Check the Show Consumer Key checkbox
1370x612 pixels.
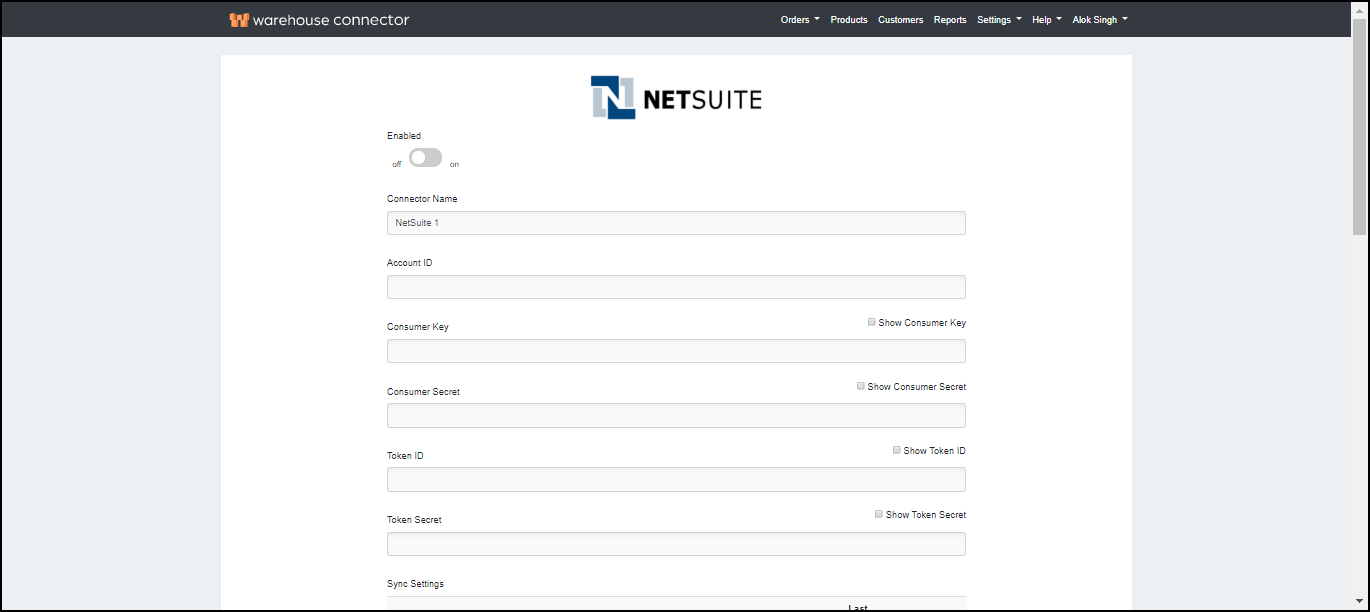tap(871, 322)
